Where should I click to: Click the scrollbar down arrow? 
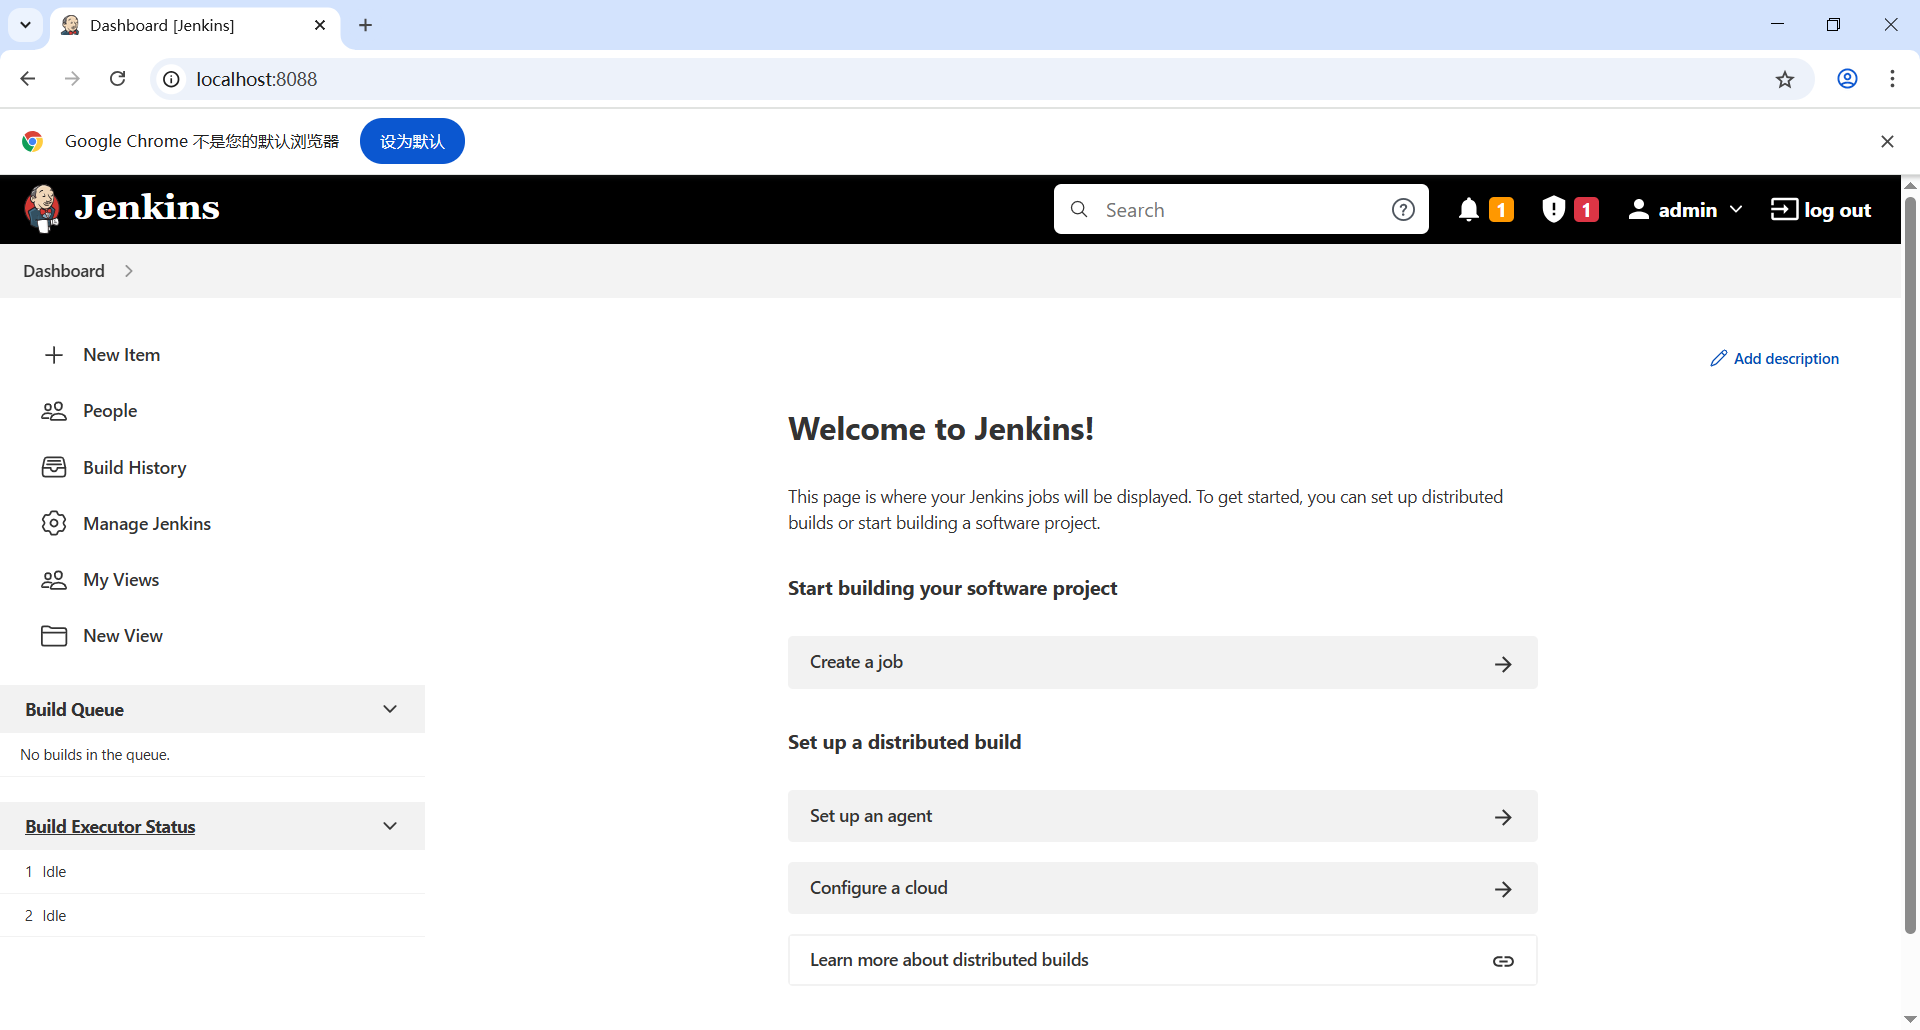click(1910, 1018)
